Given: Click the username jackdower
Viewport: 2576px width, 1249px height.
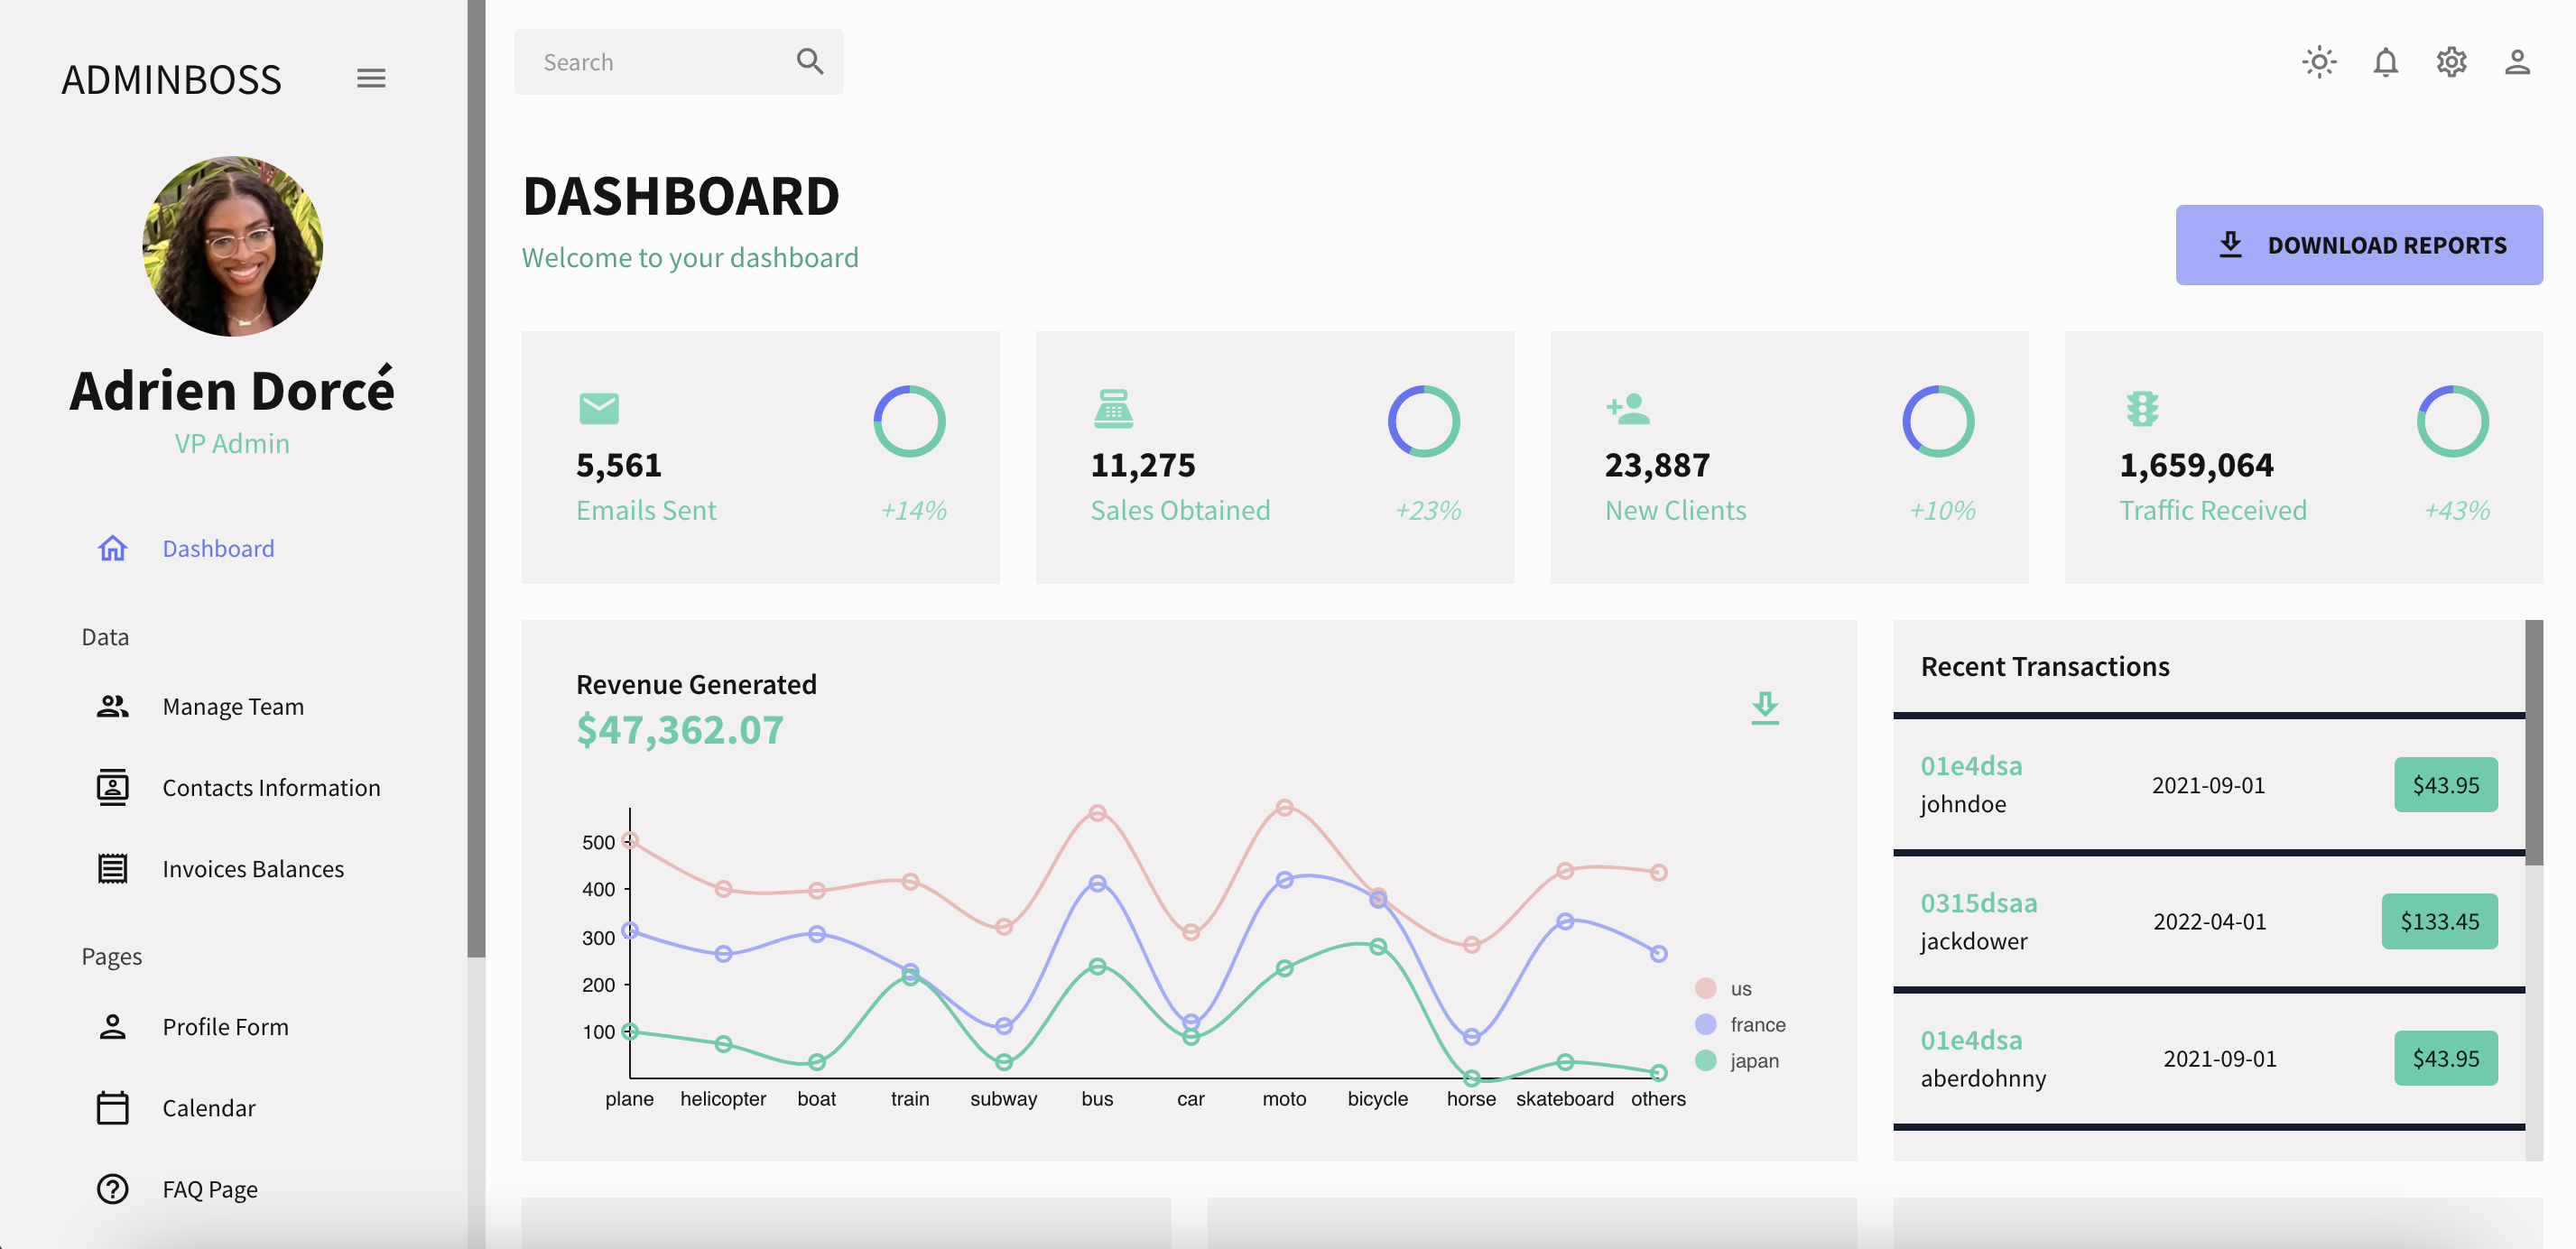Looking at the screenshot, I should [1973, 941].
